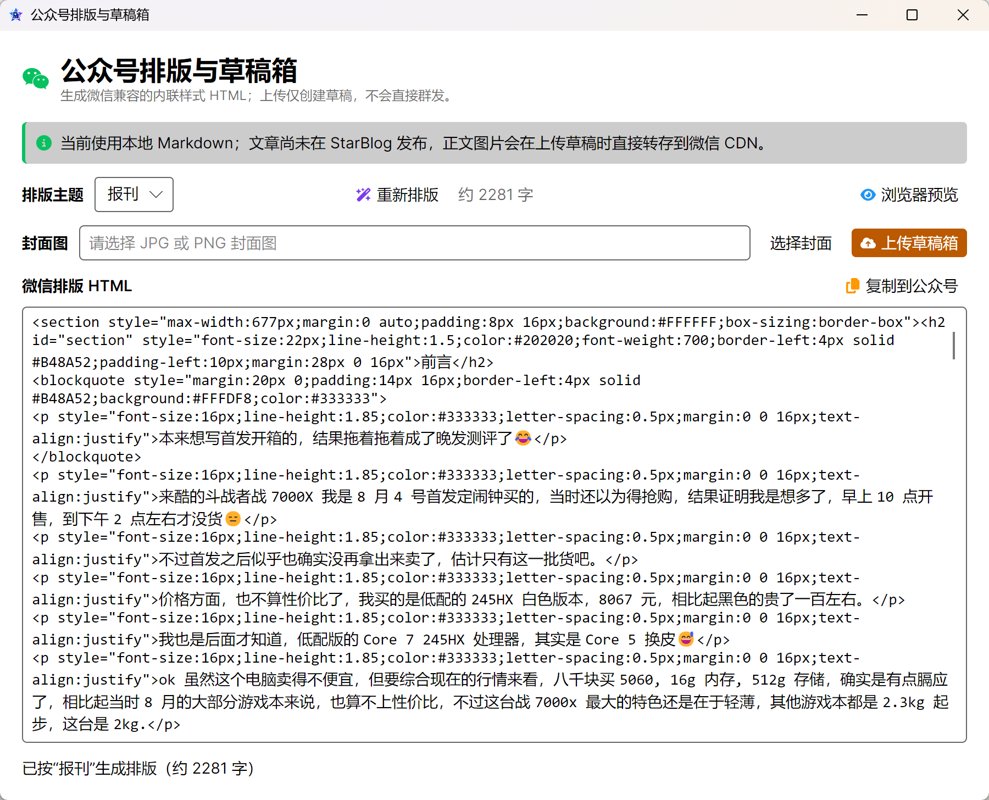Click the last line 步，这台是 2kg.</p>
The height and width of the screenshot is (800, 989).
[106, 725]
